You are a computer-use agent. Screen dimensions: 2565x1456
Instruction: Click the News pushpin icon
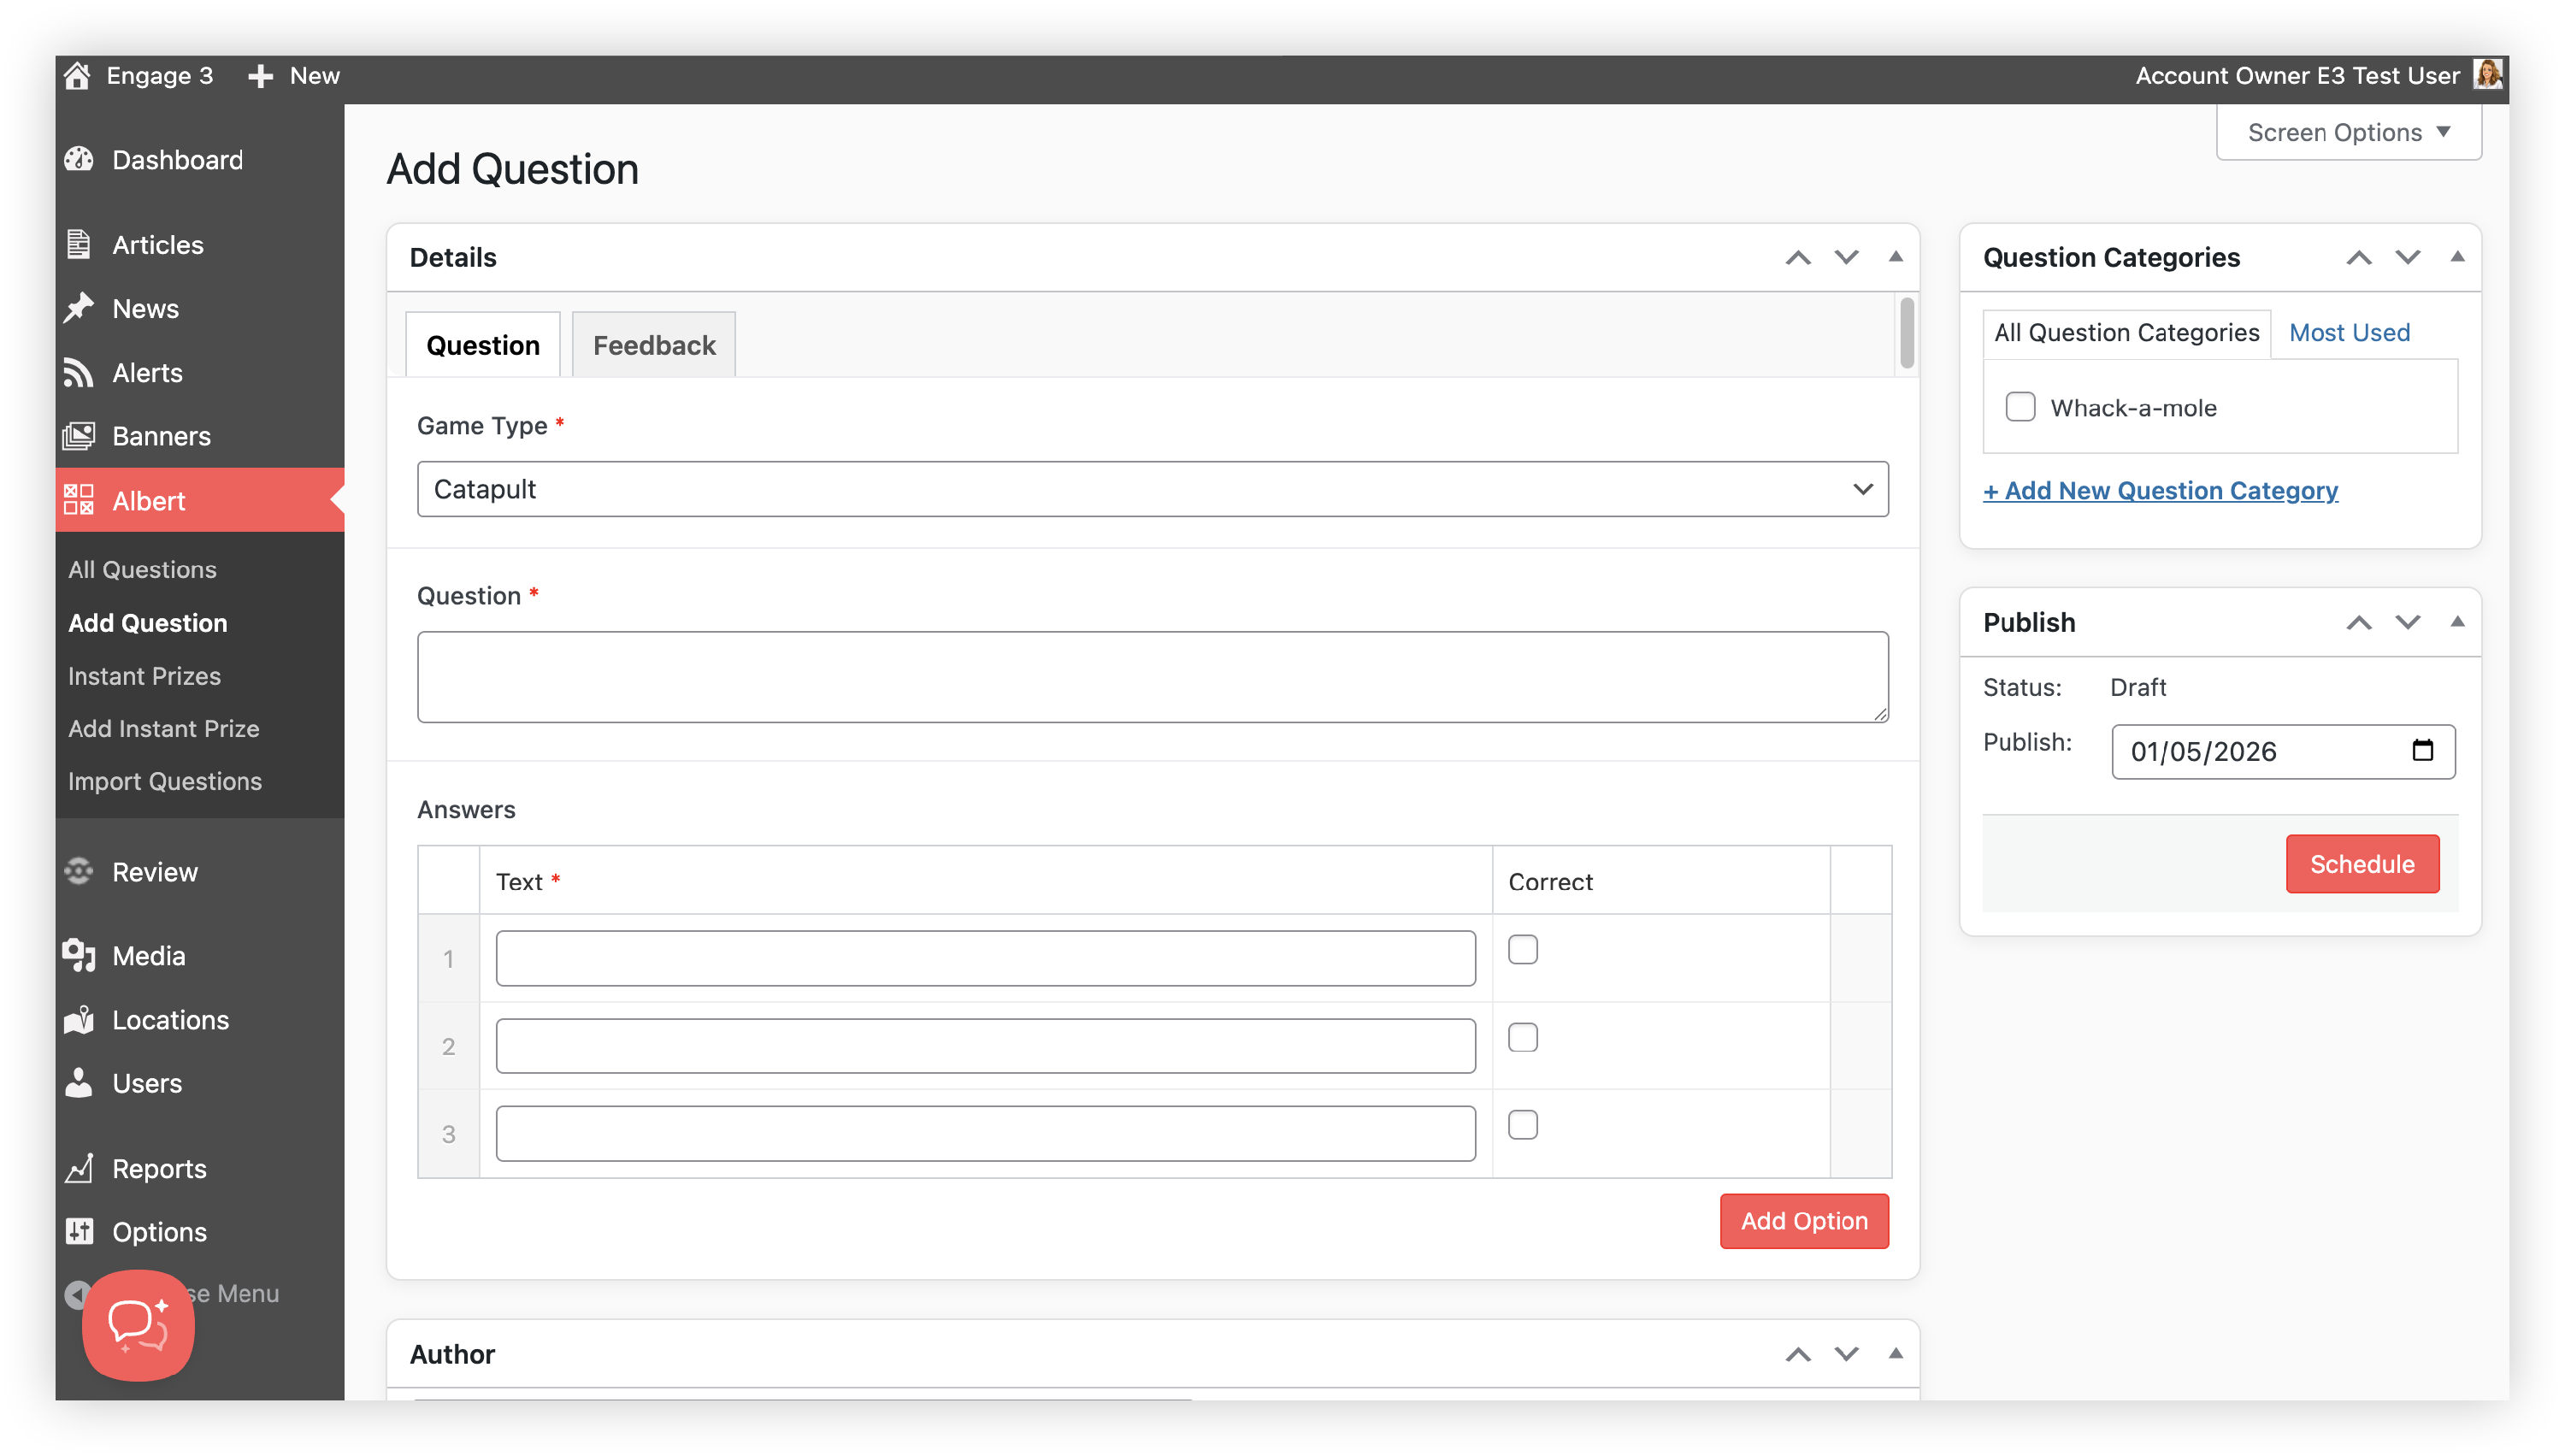pos(79,308)
